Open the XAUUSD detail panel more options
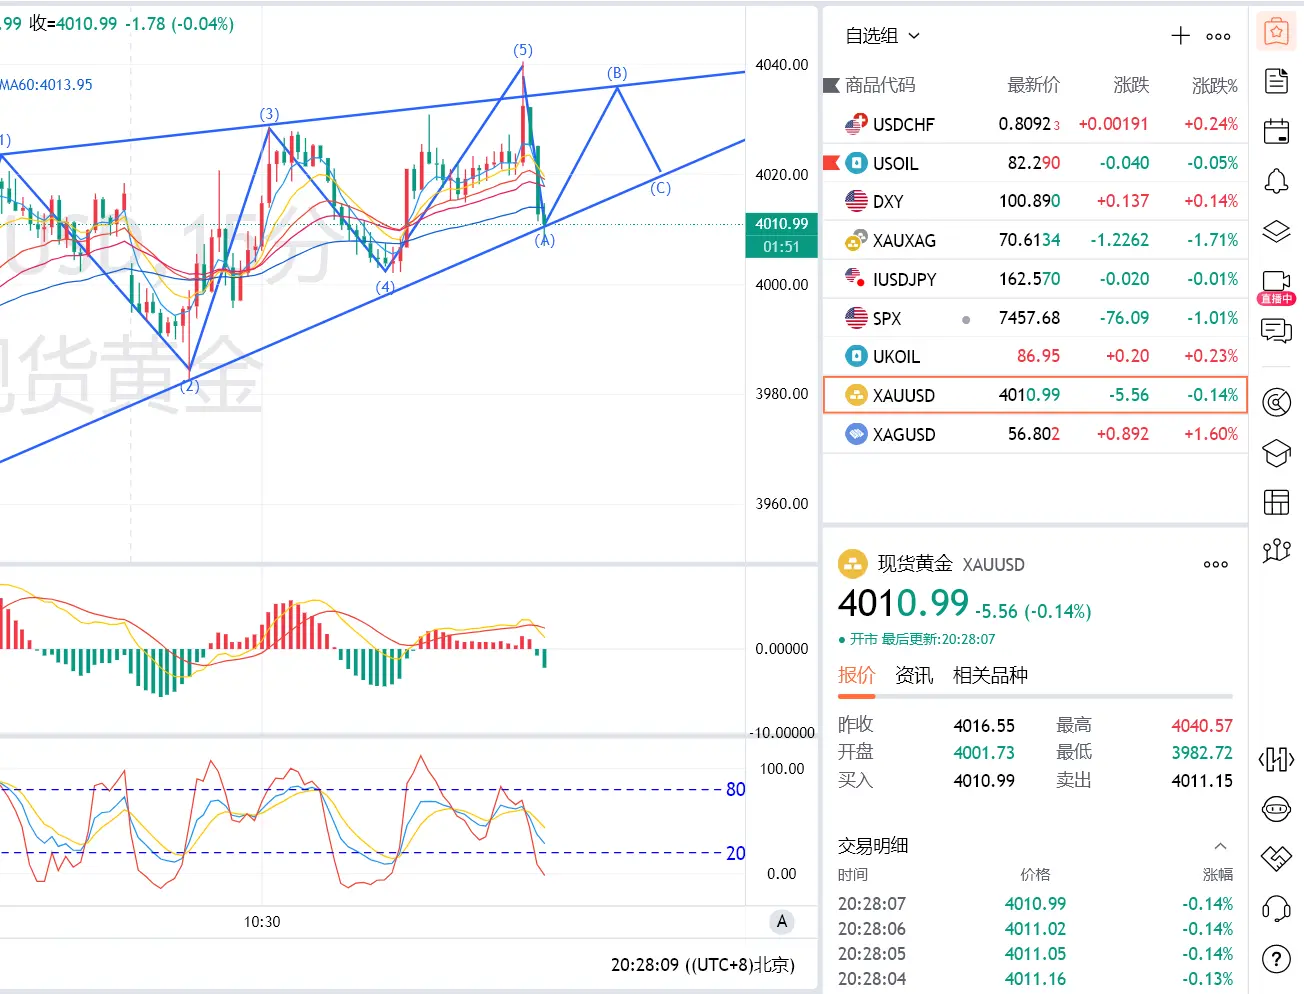The image size is (1304, 994). click(x=1215, y=564)
